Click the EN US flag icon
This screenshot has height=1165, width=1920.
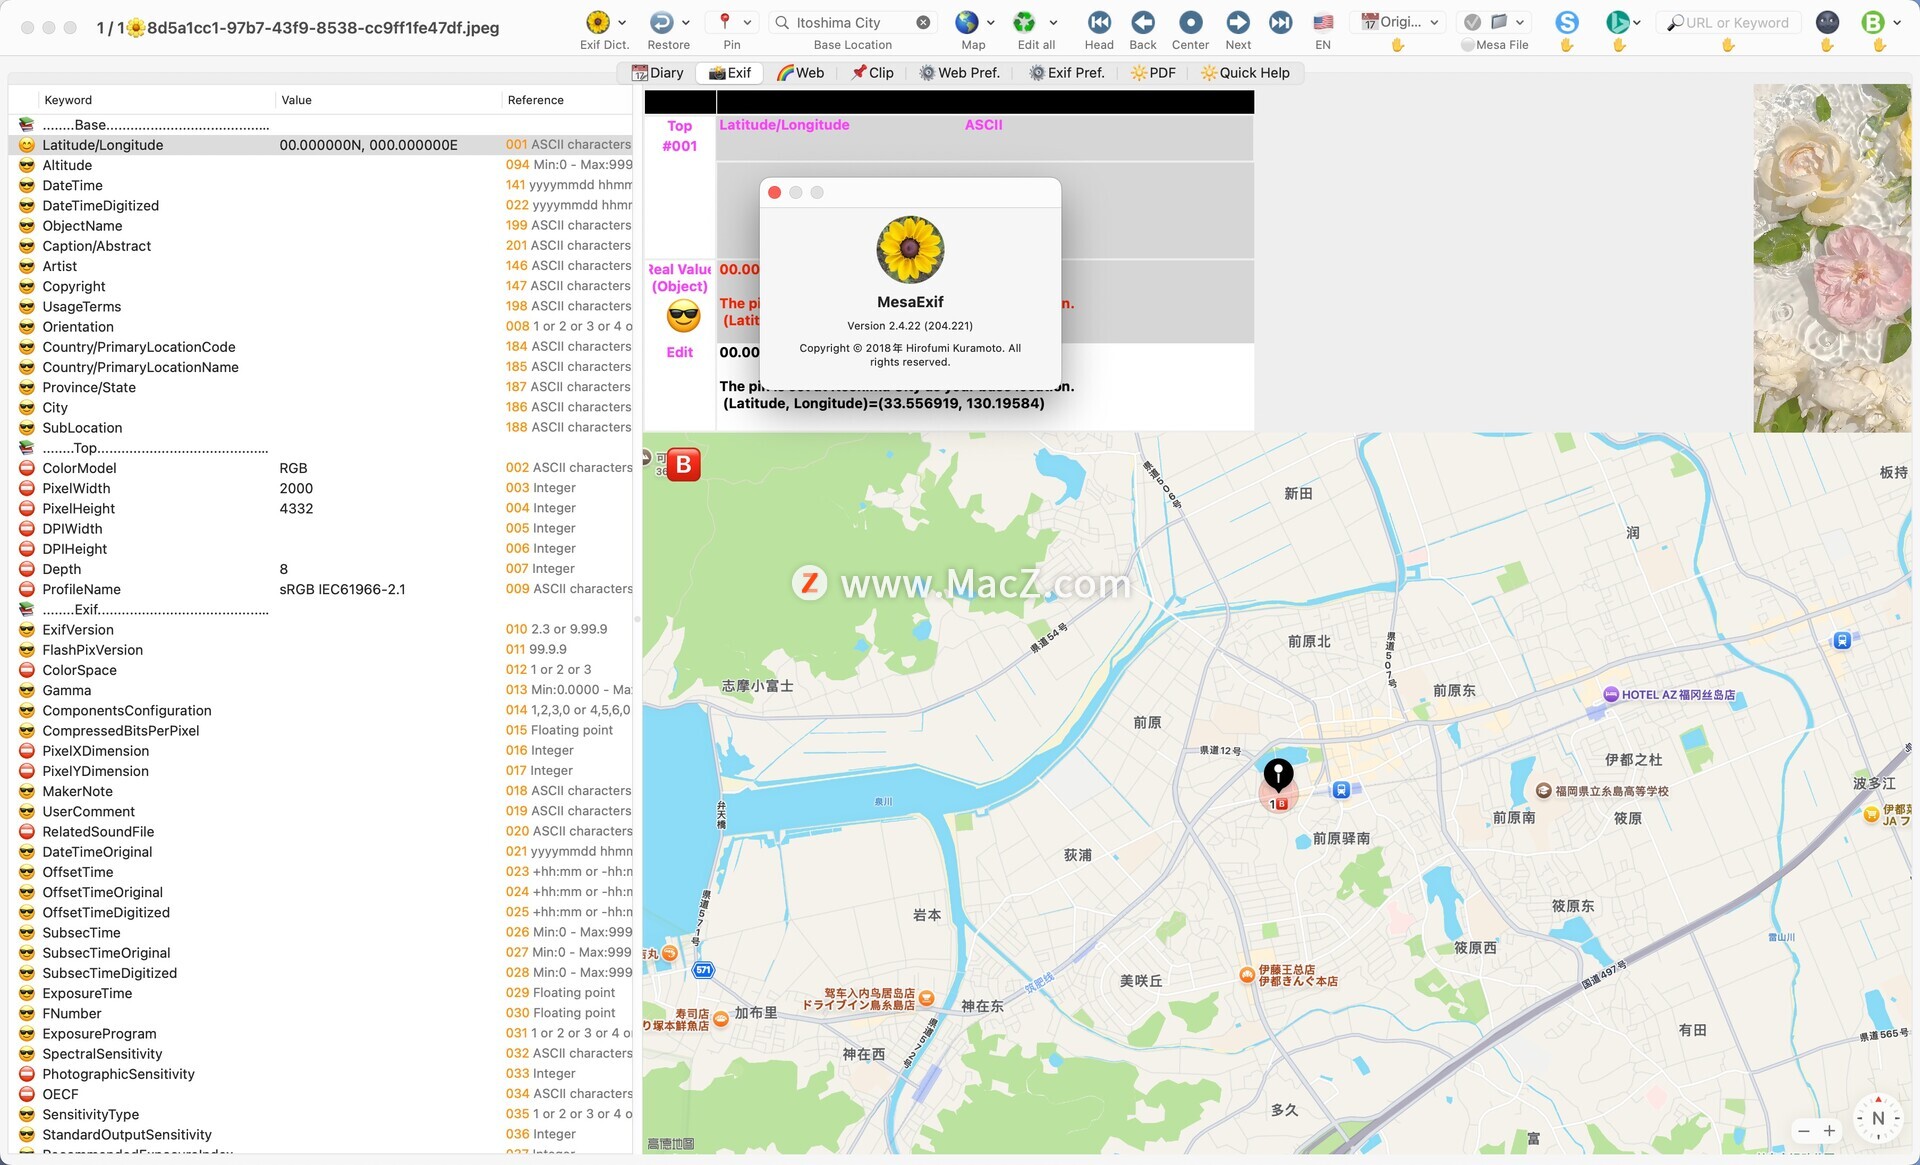pyautogui.click(x=1323, y=22)
